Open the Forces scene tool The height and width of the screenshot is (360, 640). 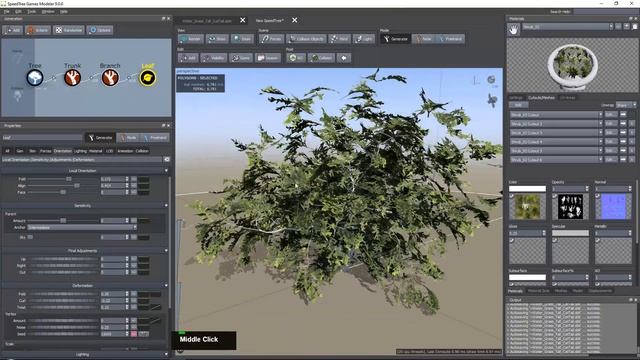point(272,39)
